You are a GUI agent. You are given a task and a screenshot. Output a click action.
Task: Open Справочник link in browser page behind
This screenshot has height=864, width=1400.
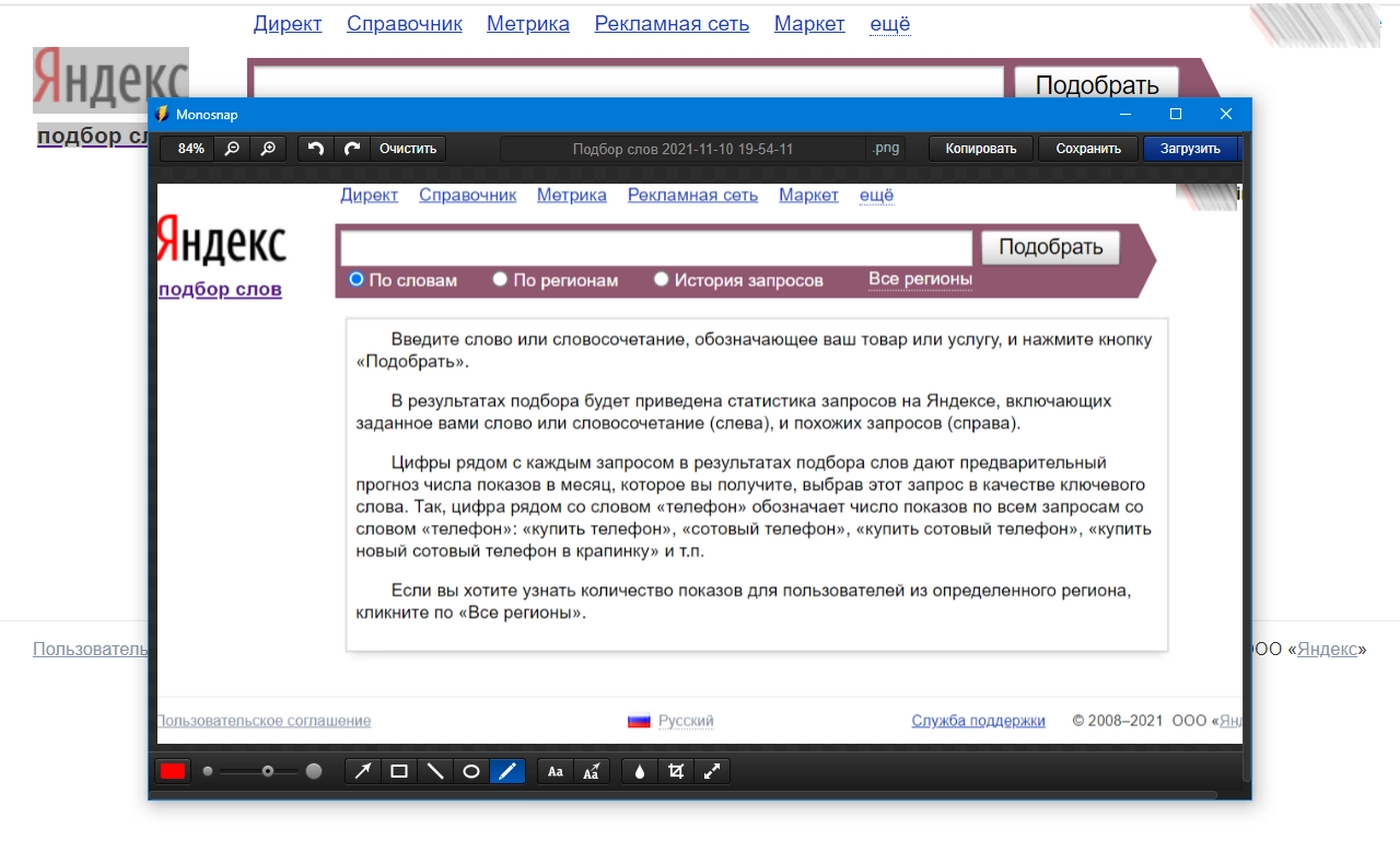405,24
